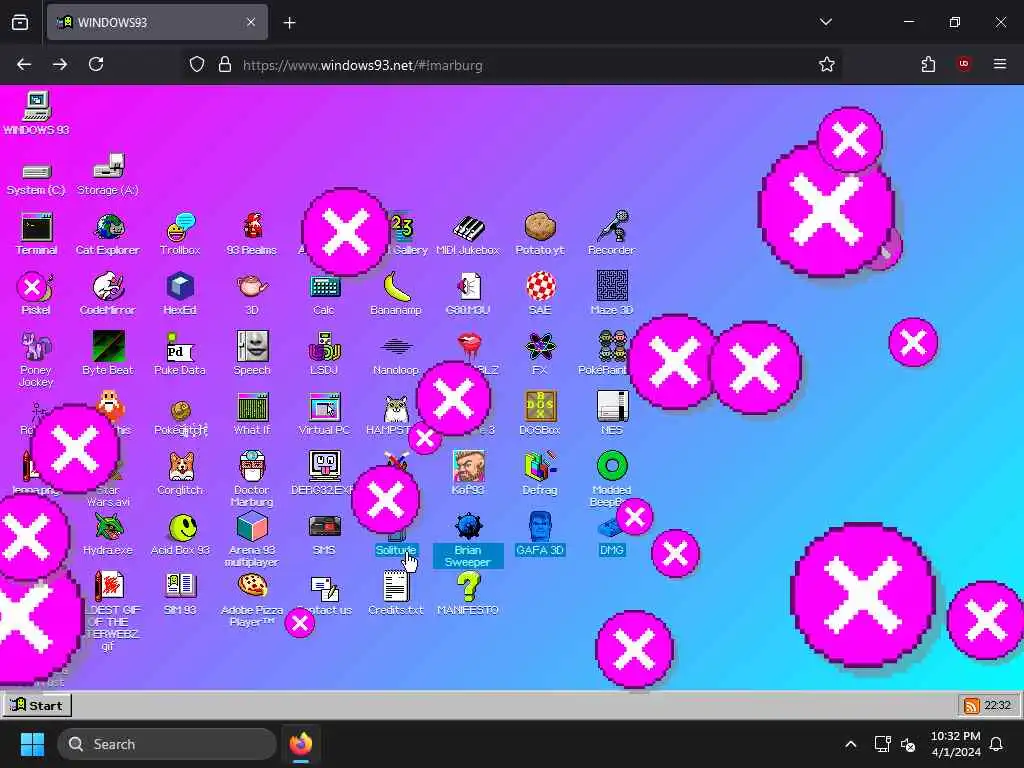Open the Speech face icon
The image size is (1024, 768).
pos(252,346)
